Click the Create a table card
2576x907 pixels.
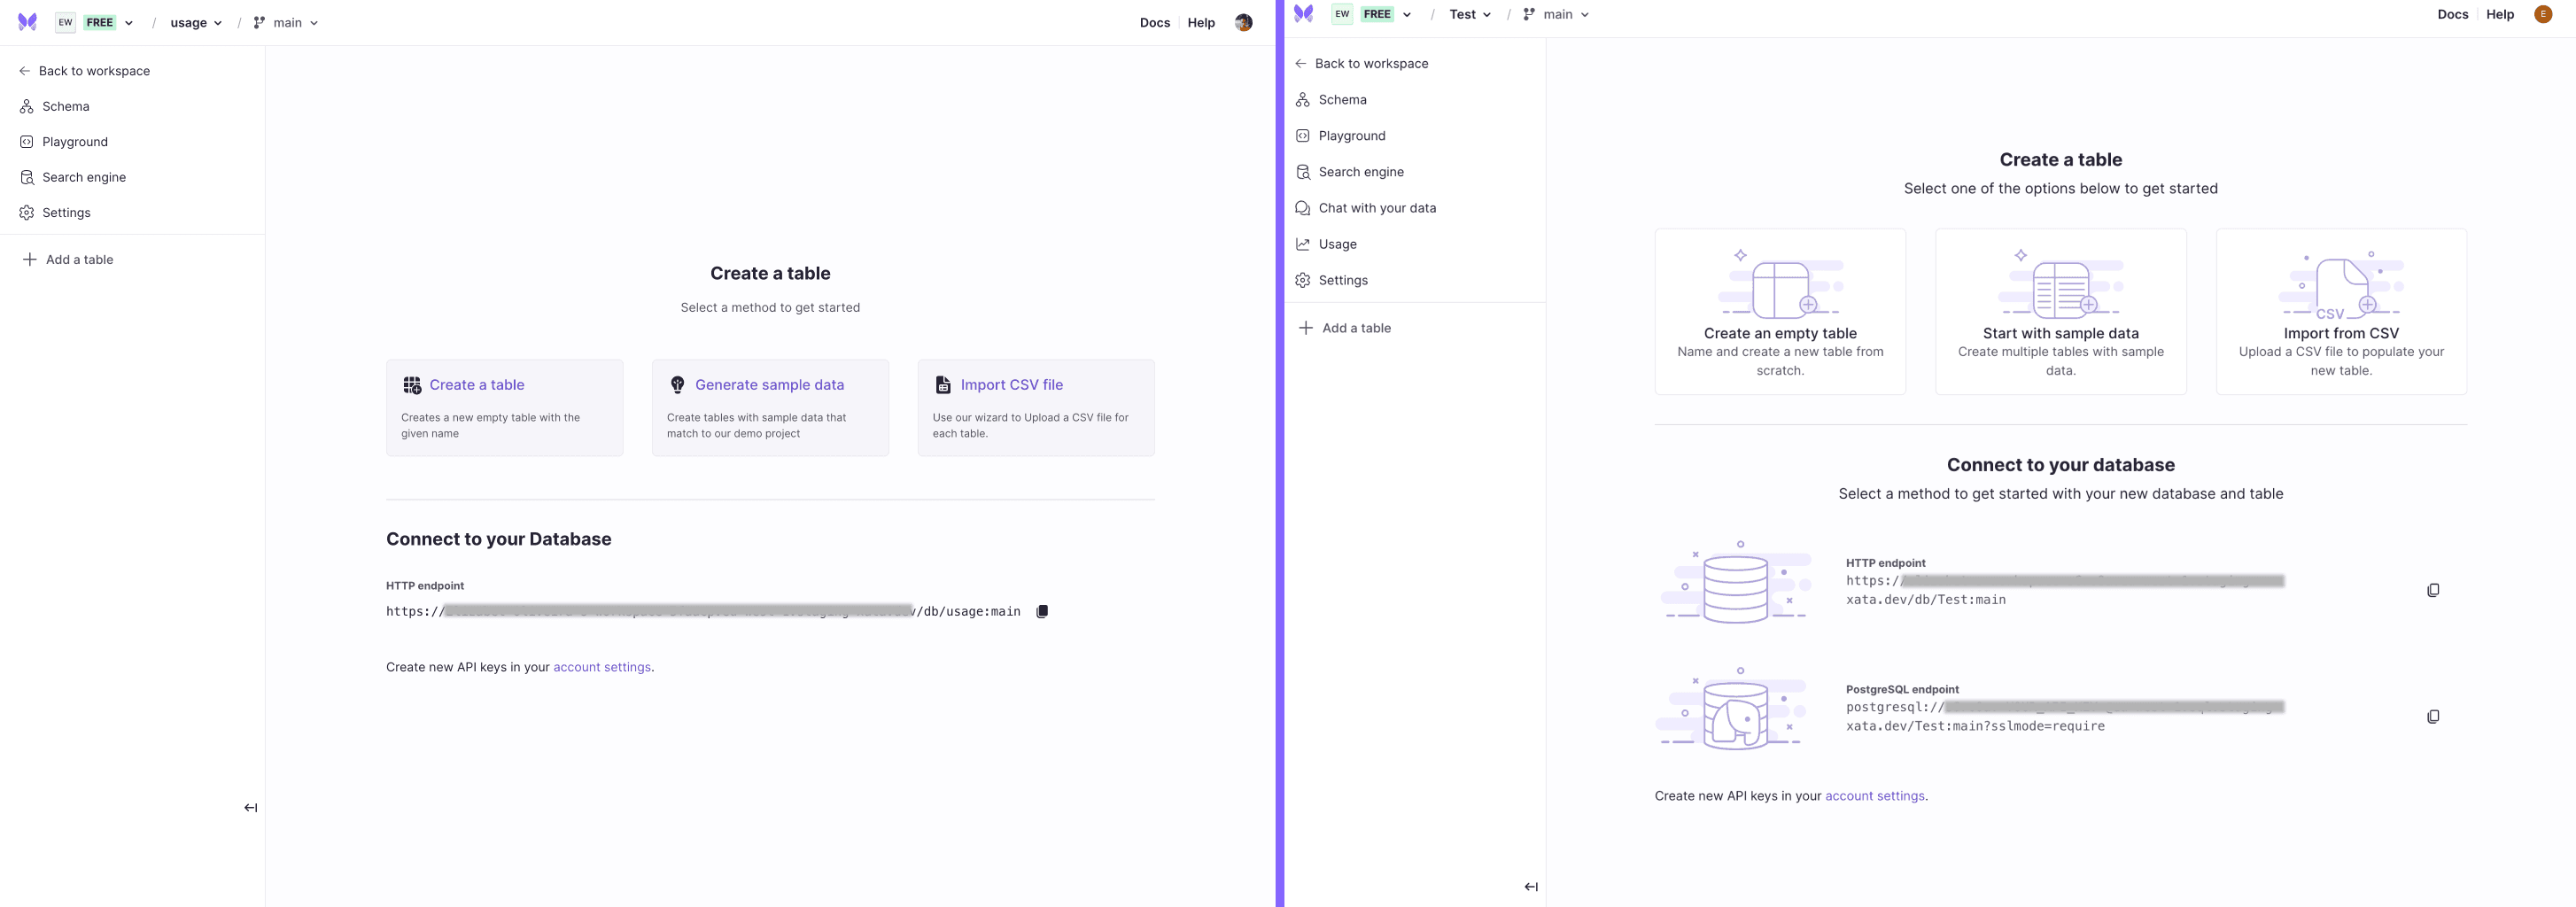504,408
